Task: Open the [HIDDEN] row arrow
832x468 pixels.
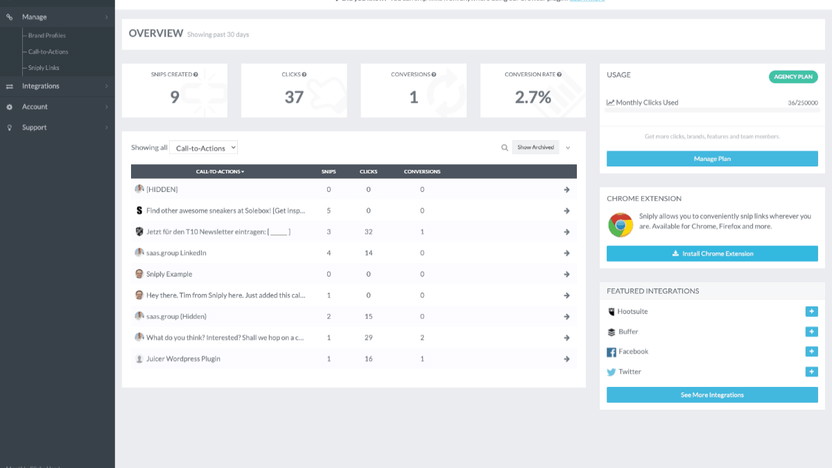Action: pyautogui.click(x=567, y=189)
